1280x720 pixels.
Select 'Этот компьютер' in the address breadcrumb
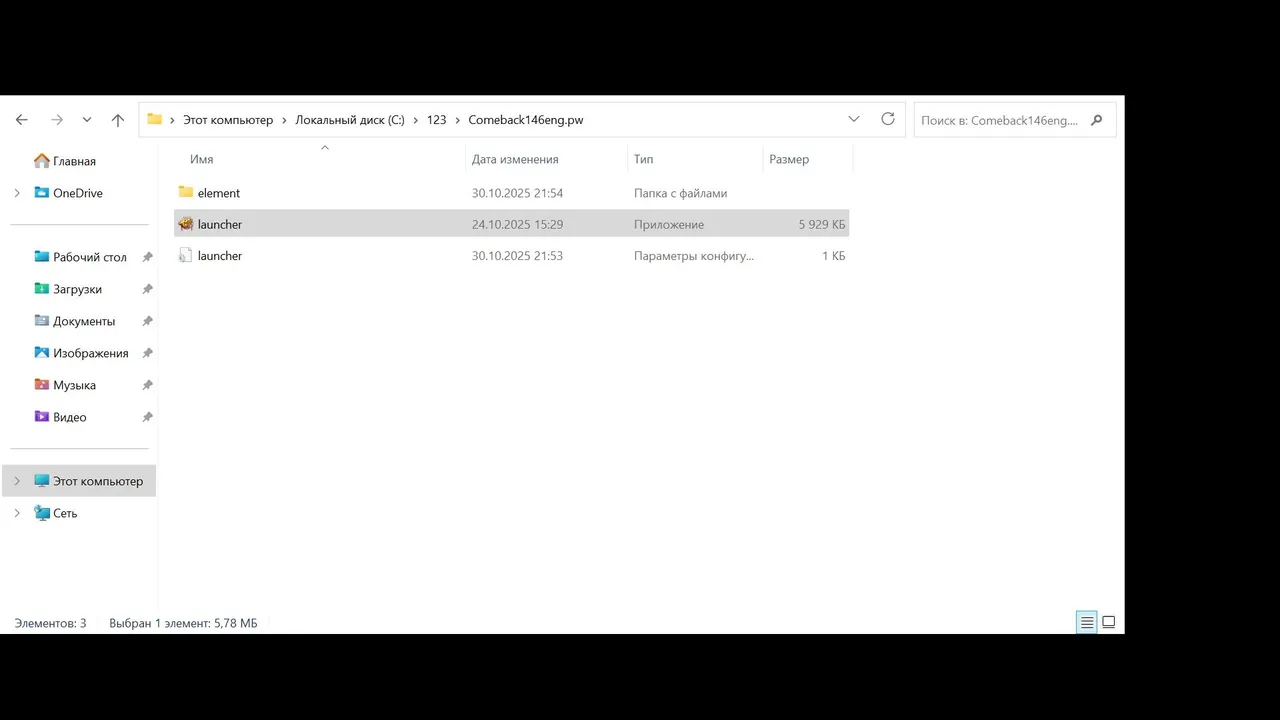click(x=228, y=120)
